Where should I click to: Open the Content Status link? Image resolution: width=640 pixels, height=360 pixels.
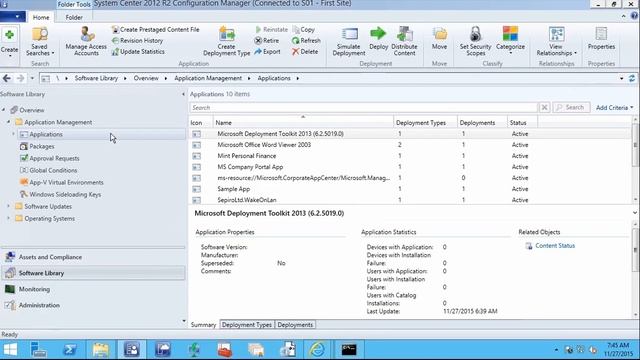click(x=555, y=246)
